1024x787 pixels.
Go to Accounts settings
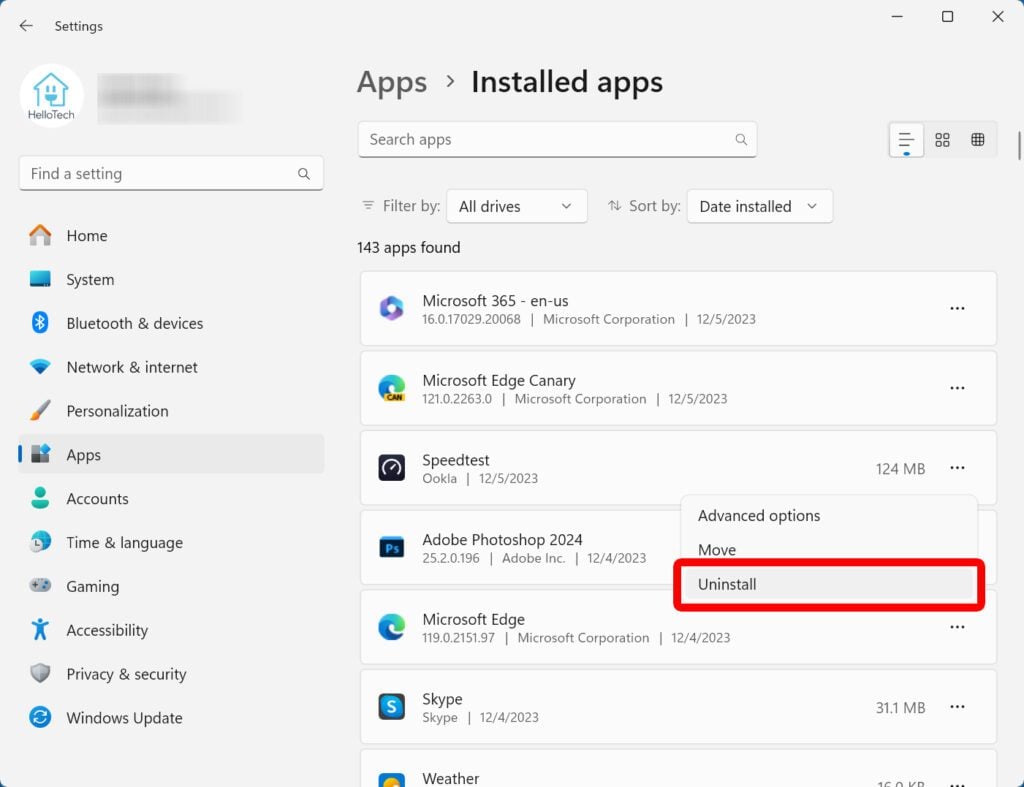tap(97, 498)
